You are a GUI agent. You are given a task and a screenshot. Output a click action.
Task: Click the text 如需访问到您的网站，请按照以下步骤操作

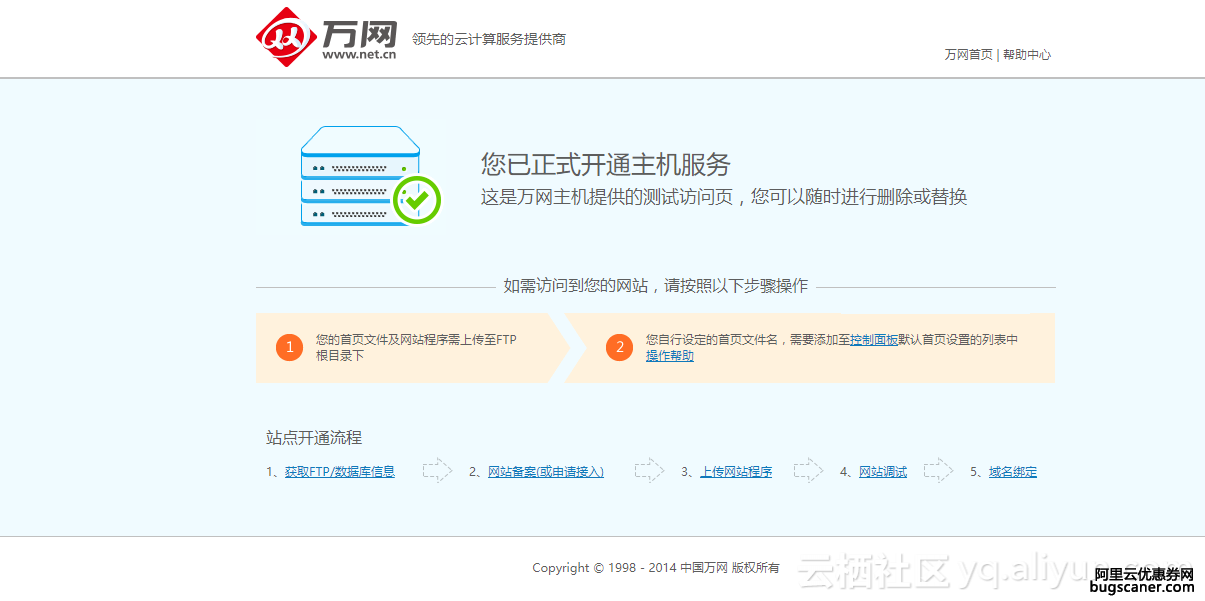656,286
